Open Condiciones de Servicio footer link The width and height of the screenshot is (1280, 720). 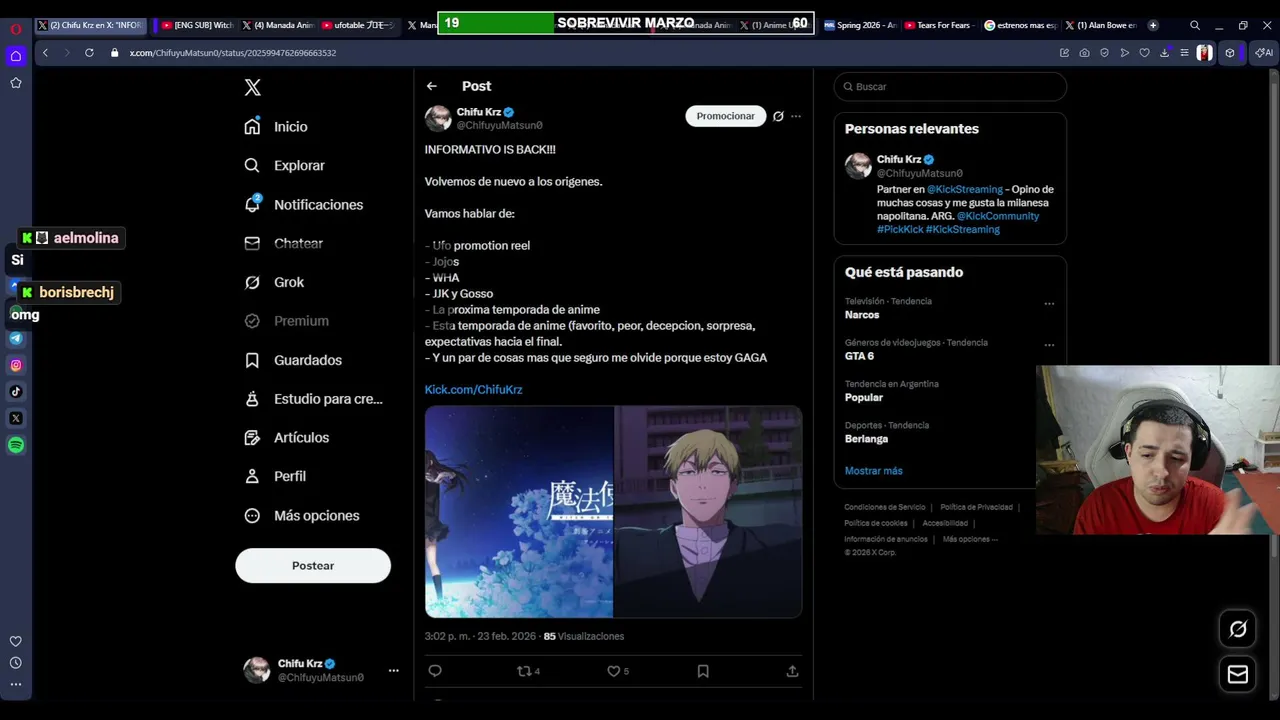[885, 507]
